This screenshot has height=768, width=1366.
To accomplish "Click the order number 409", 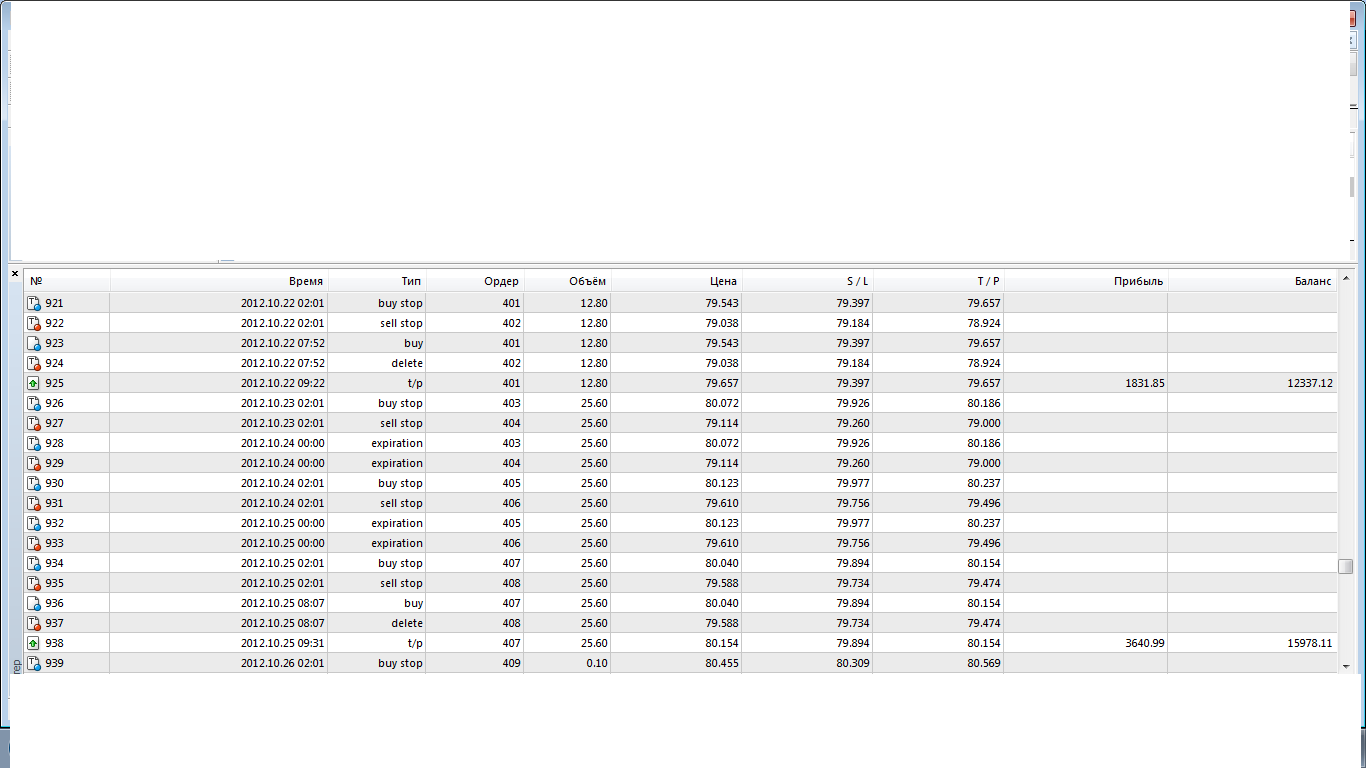I will (511, 663).
